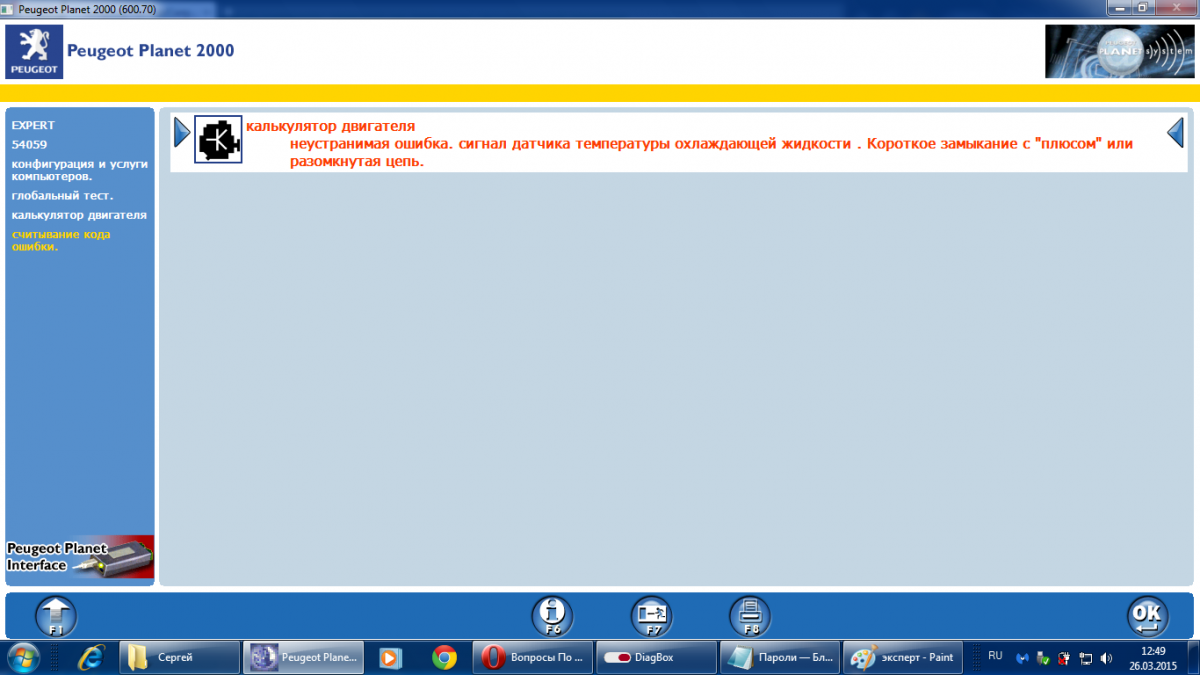Click the blue right-pointing arrow beside the fault
This screenshot has height=675, width=1200.
click(182, 132)
